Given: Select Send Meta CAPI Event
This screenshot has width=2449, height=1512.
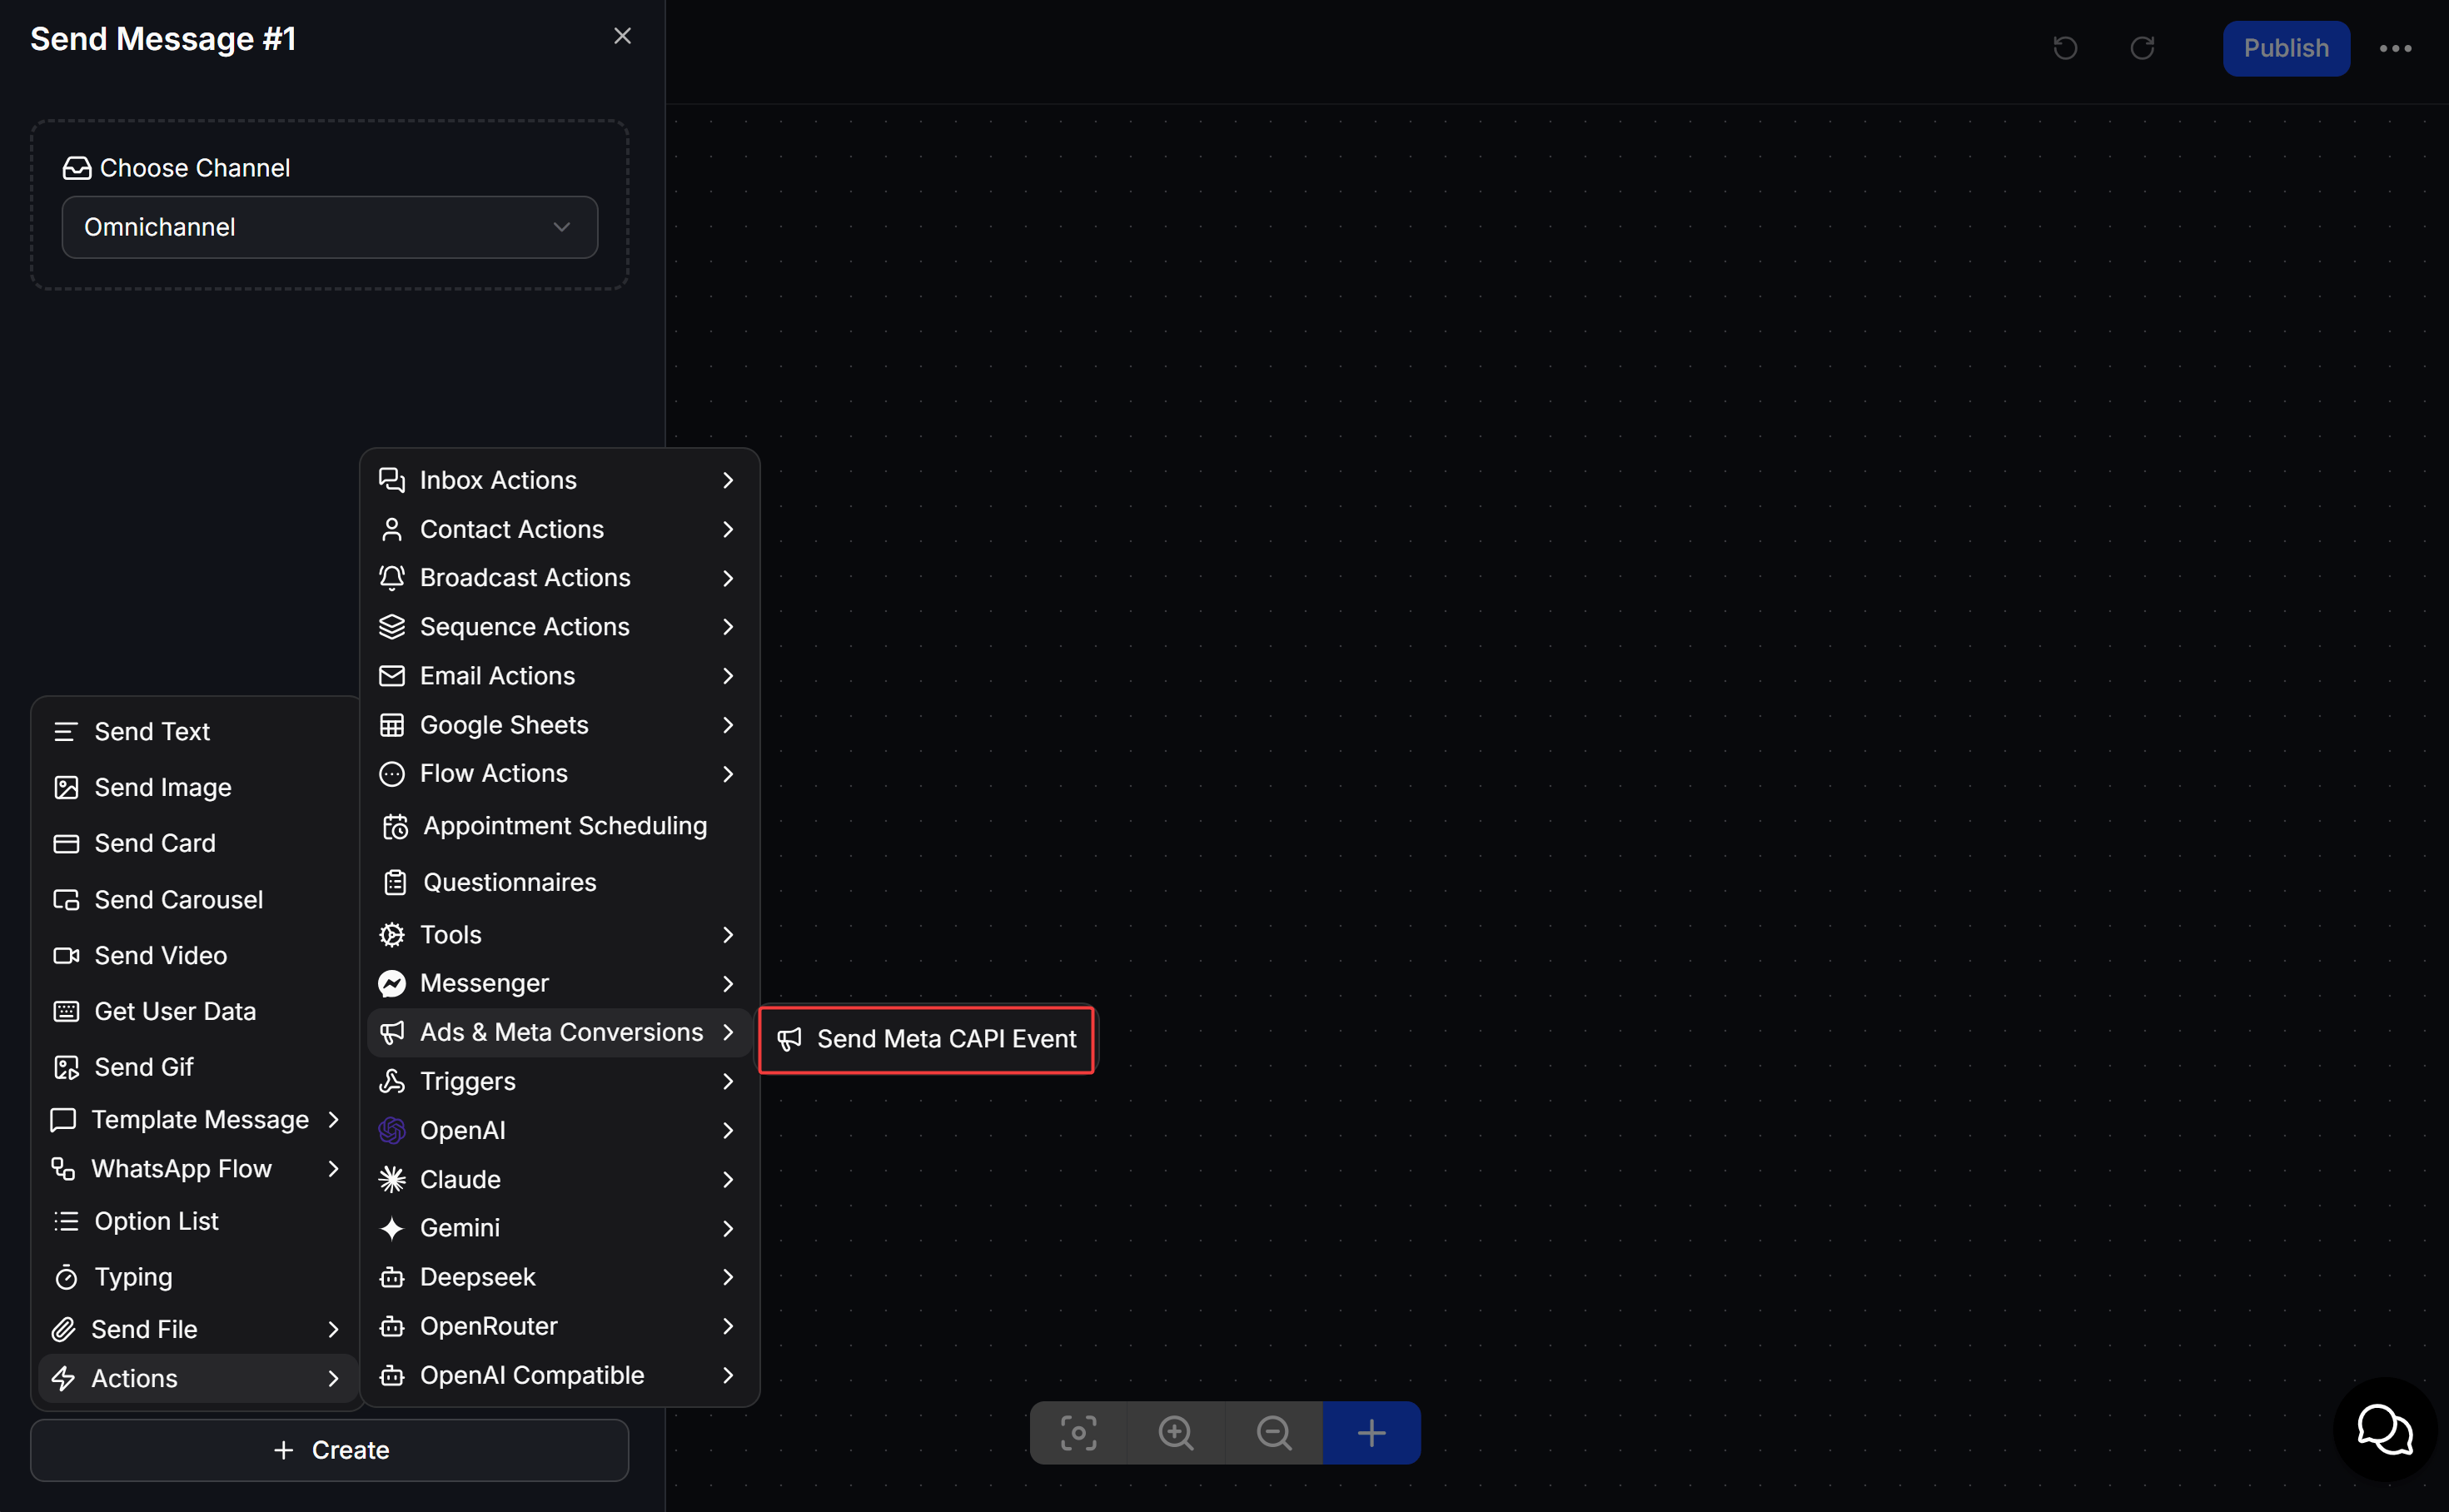Looking at the screenshot, I should click(x=926, y=1039).
